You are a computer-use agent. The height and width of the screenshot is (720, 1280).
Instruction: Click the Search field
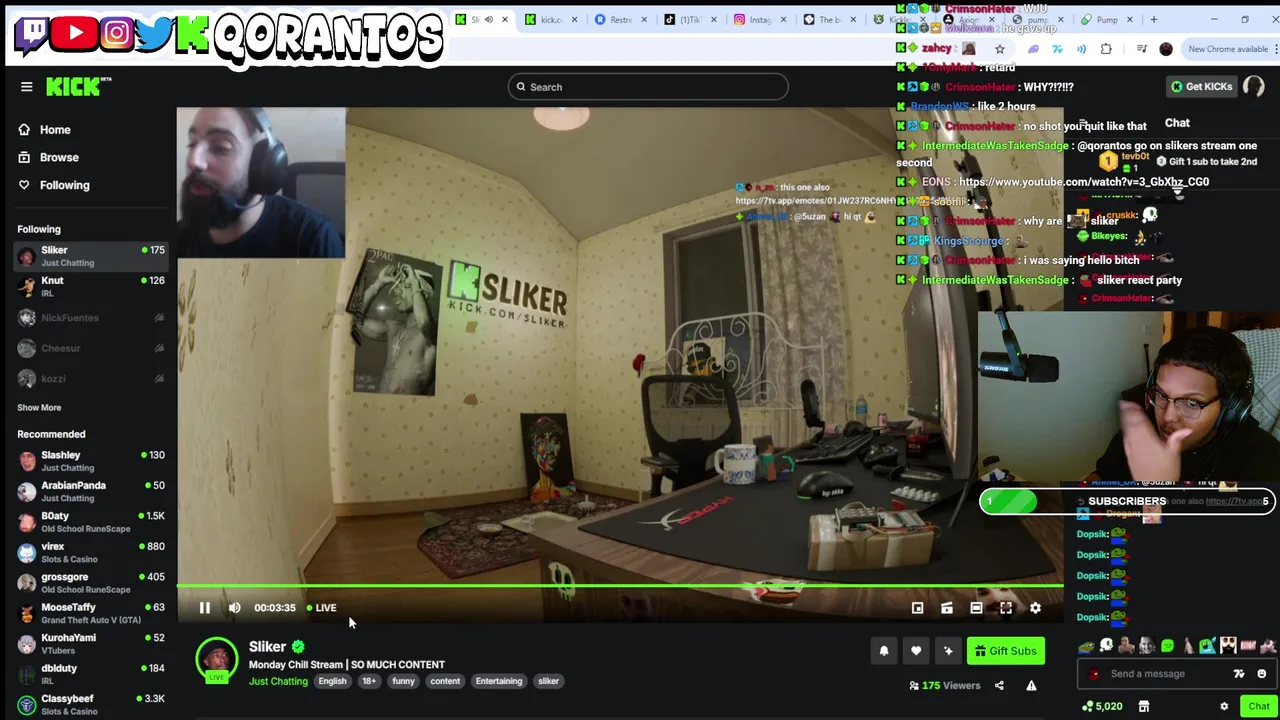pyautogui.click(x=647, y=87)
